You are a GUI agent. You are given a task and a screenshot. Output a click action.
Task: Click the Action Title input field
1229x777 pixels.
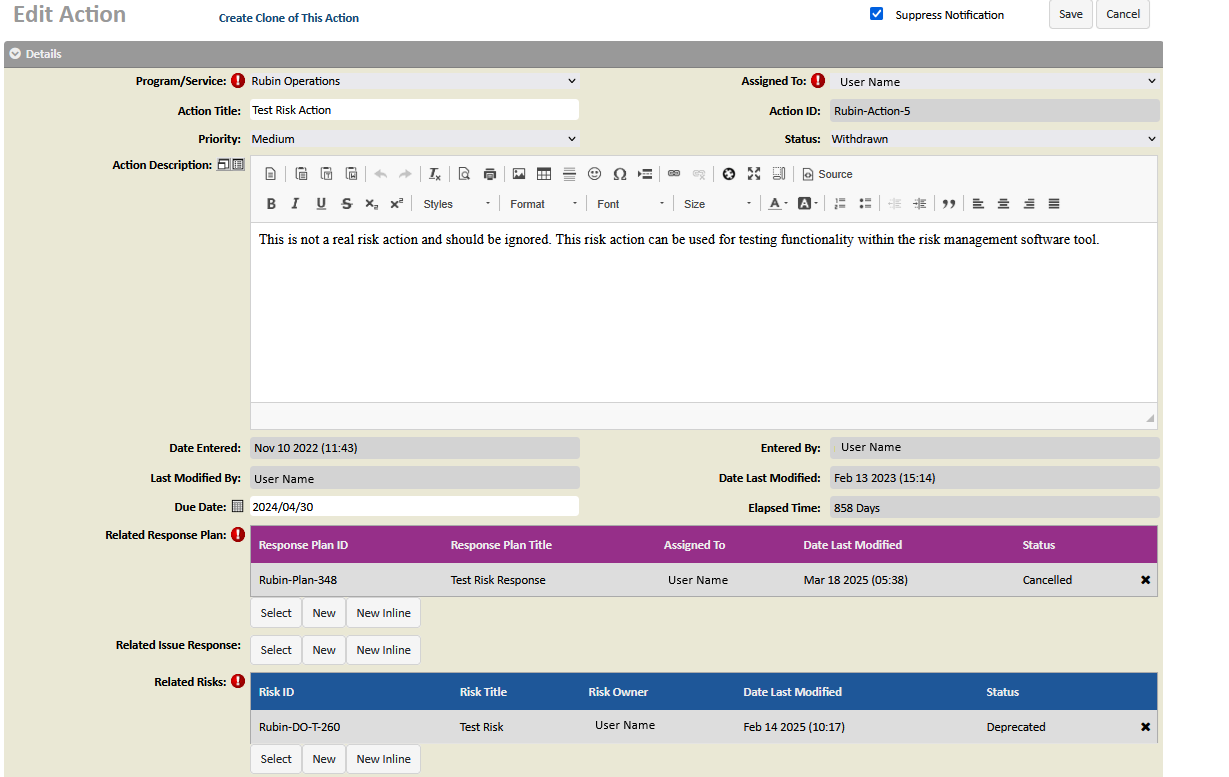pyautogui.click(x=413, y=110)
